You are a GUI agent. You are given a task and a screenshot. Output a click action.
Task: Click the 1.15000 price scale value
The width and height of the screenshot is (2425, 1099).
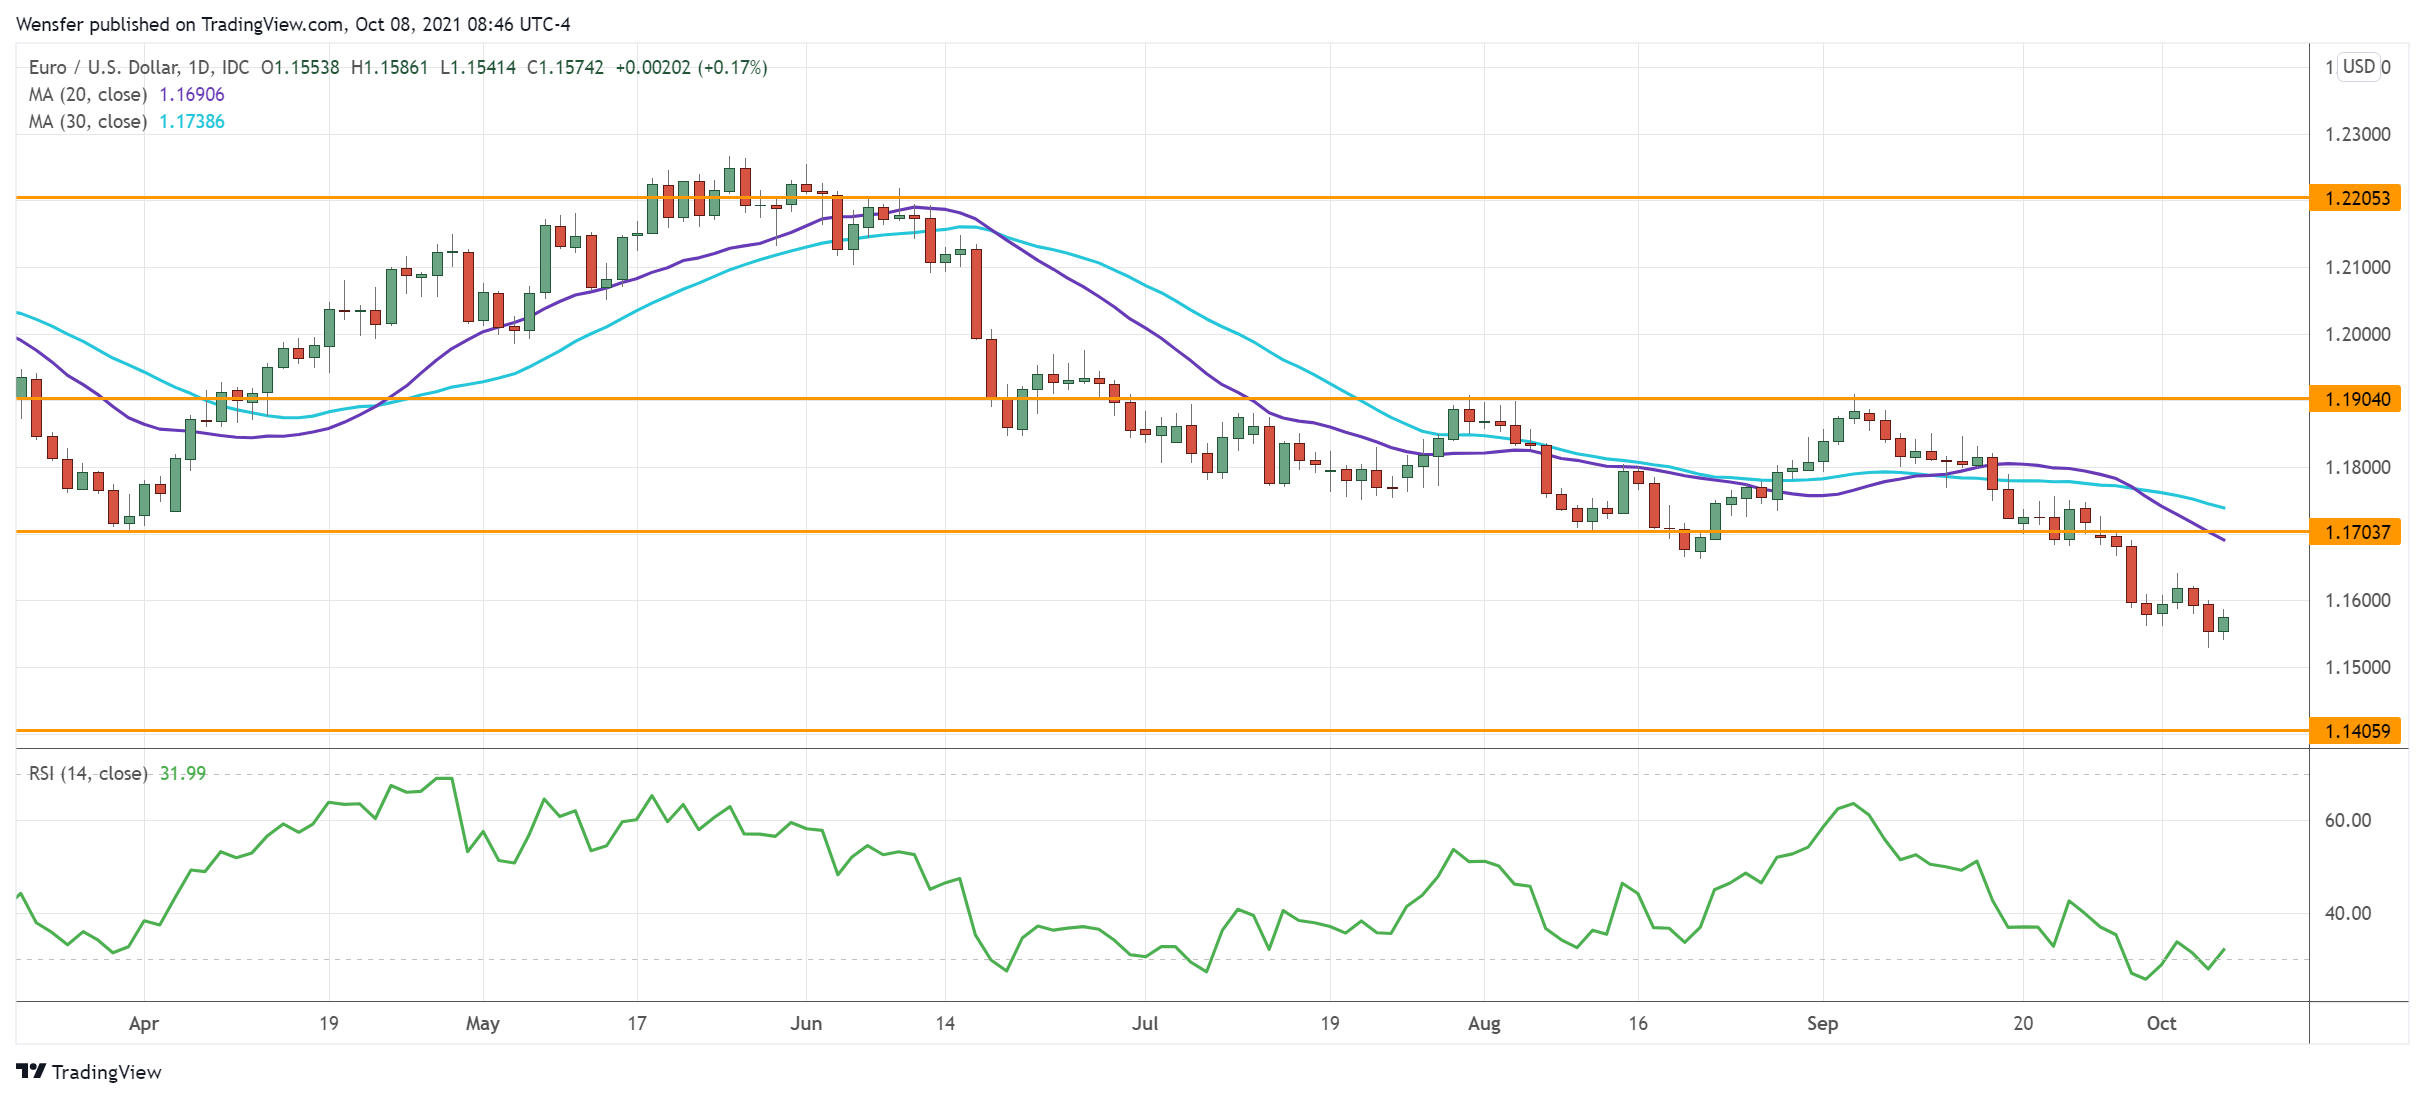pos(2357,667)
